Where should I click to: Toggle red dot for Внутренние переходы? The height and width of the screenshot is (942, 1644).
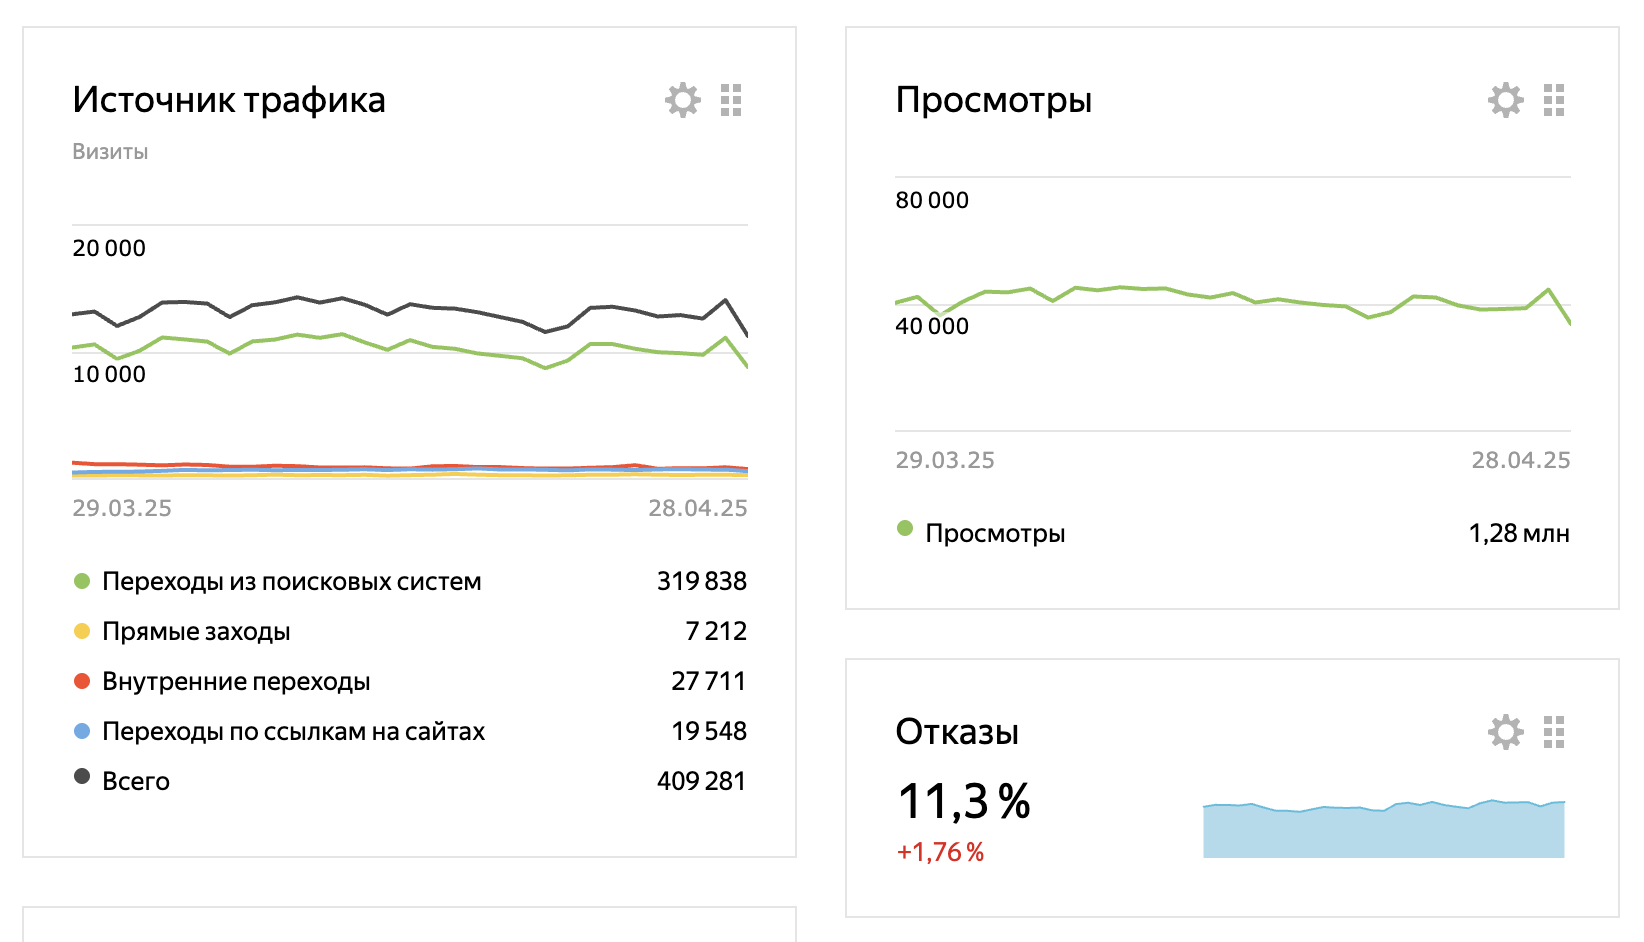click(82, 681)
